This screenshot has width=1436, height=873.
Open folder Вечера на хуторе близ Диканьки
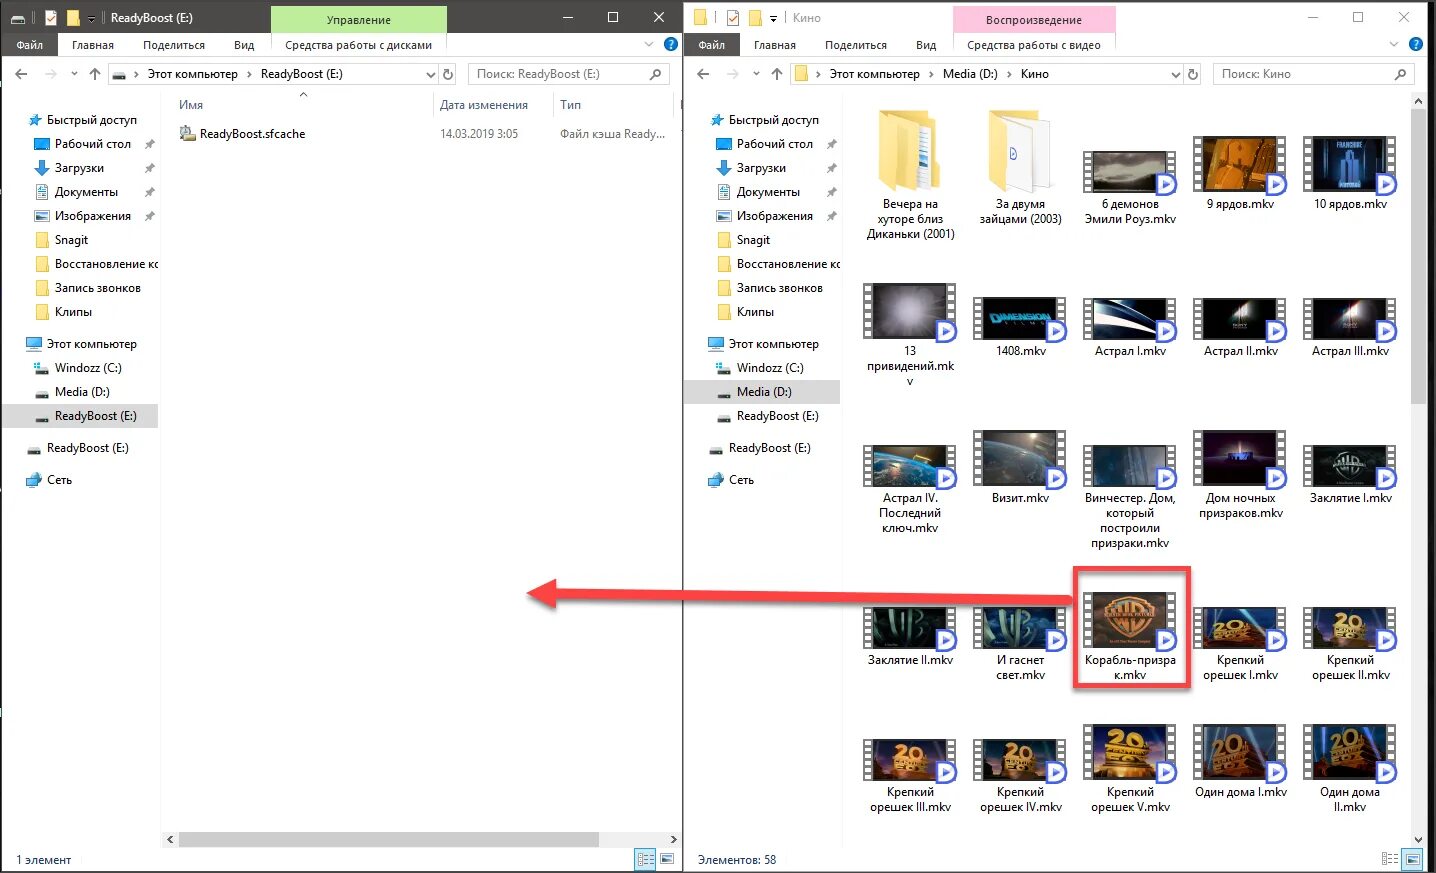coord(910,176)
